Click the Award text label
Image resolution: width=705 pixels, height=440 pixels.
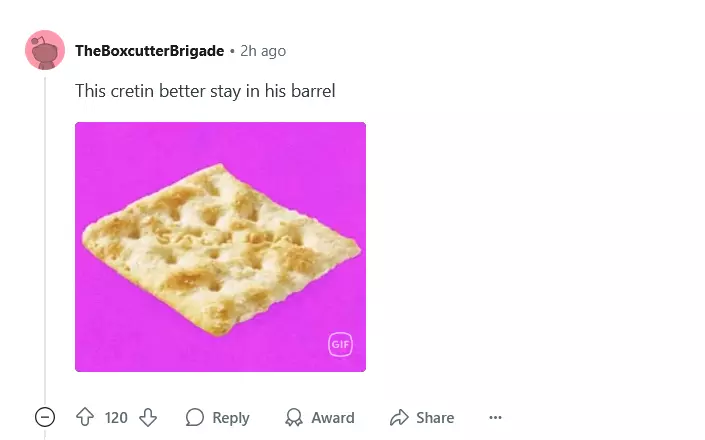click(333, 418)
